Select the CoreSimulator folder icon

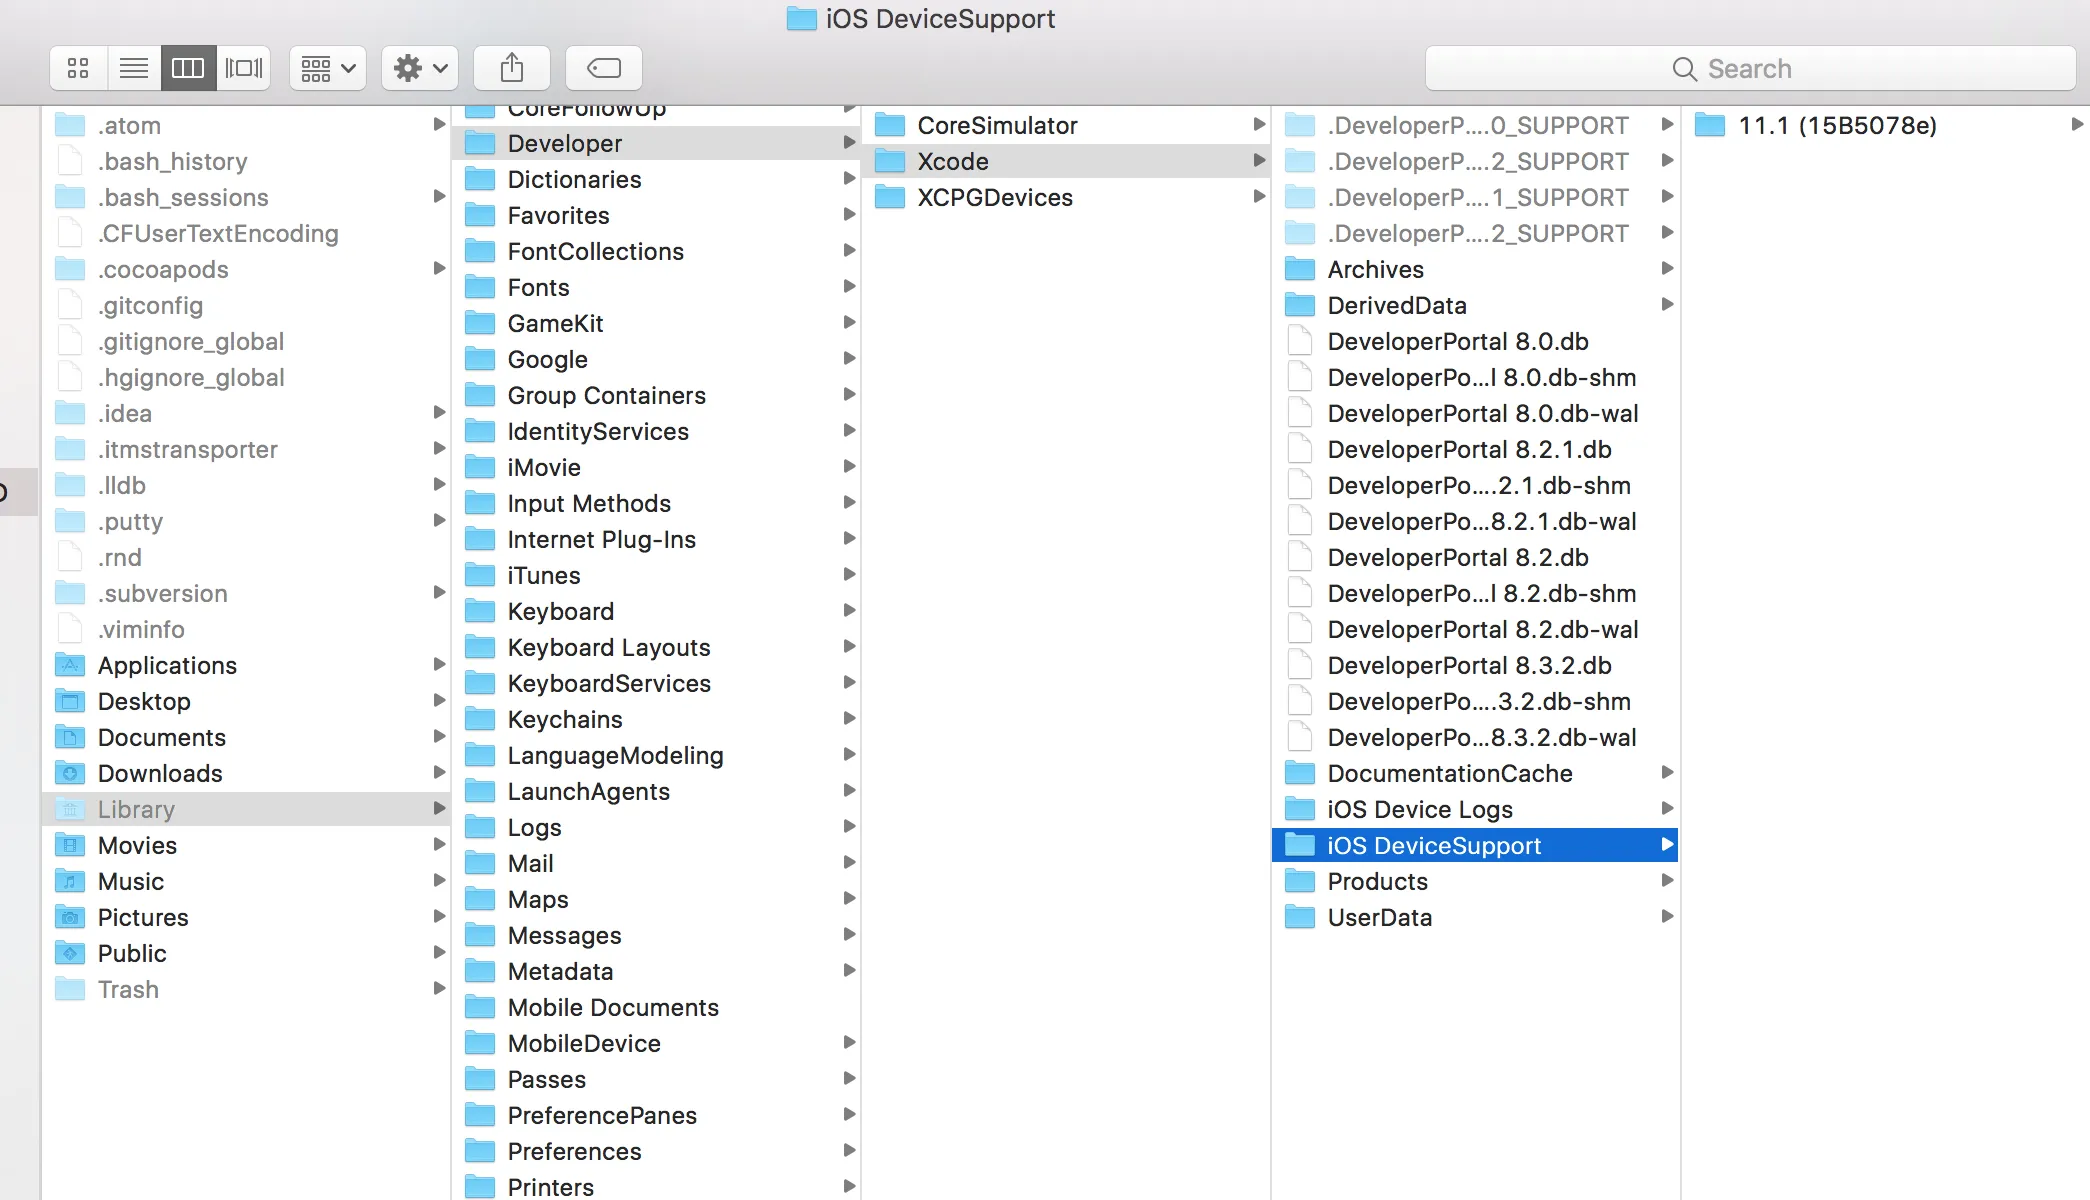click(889, 125)
